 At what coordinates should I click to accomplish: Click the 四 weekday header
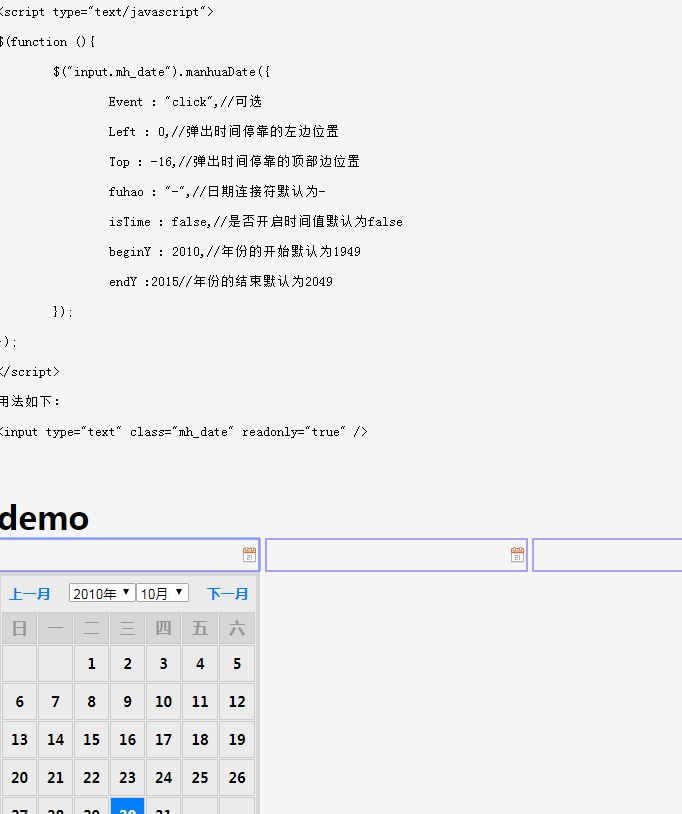[x=163, y=628]
